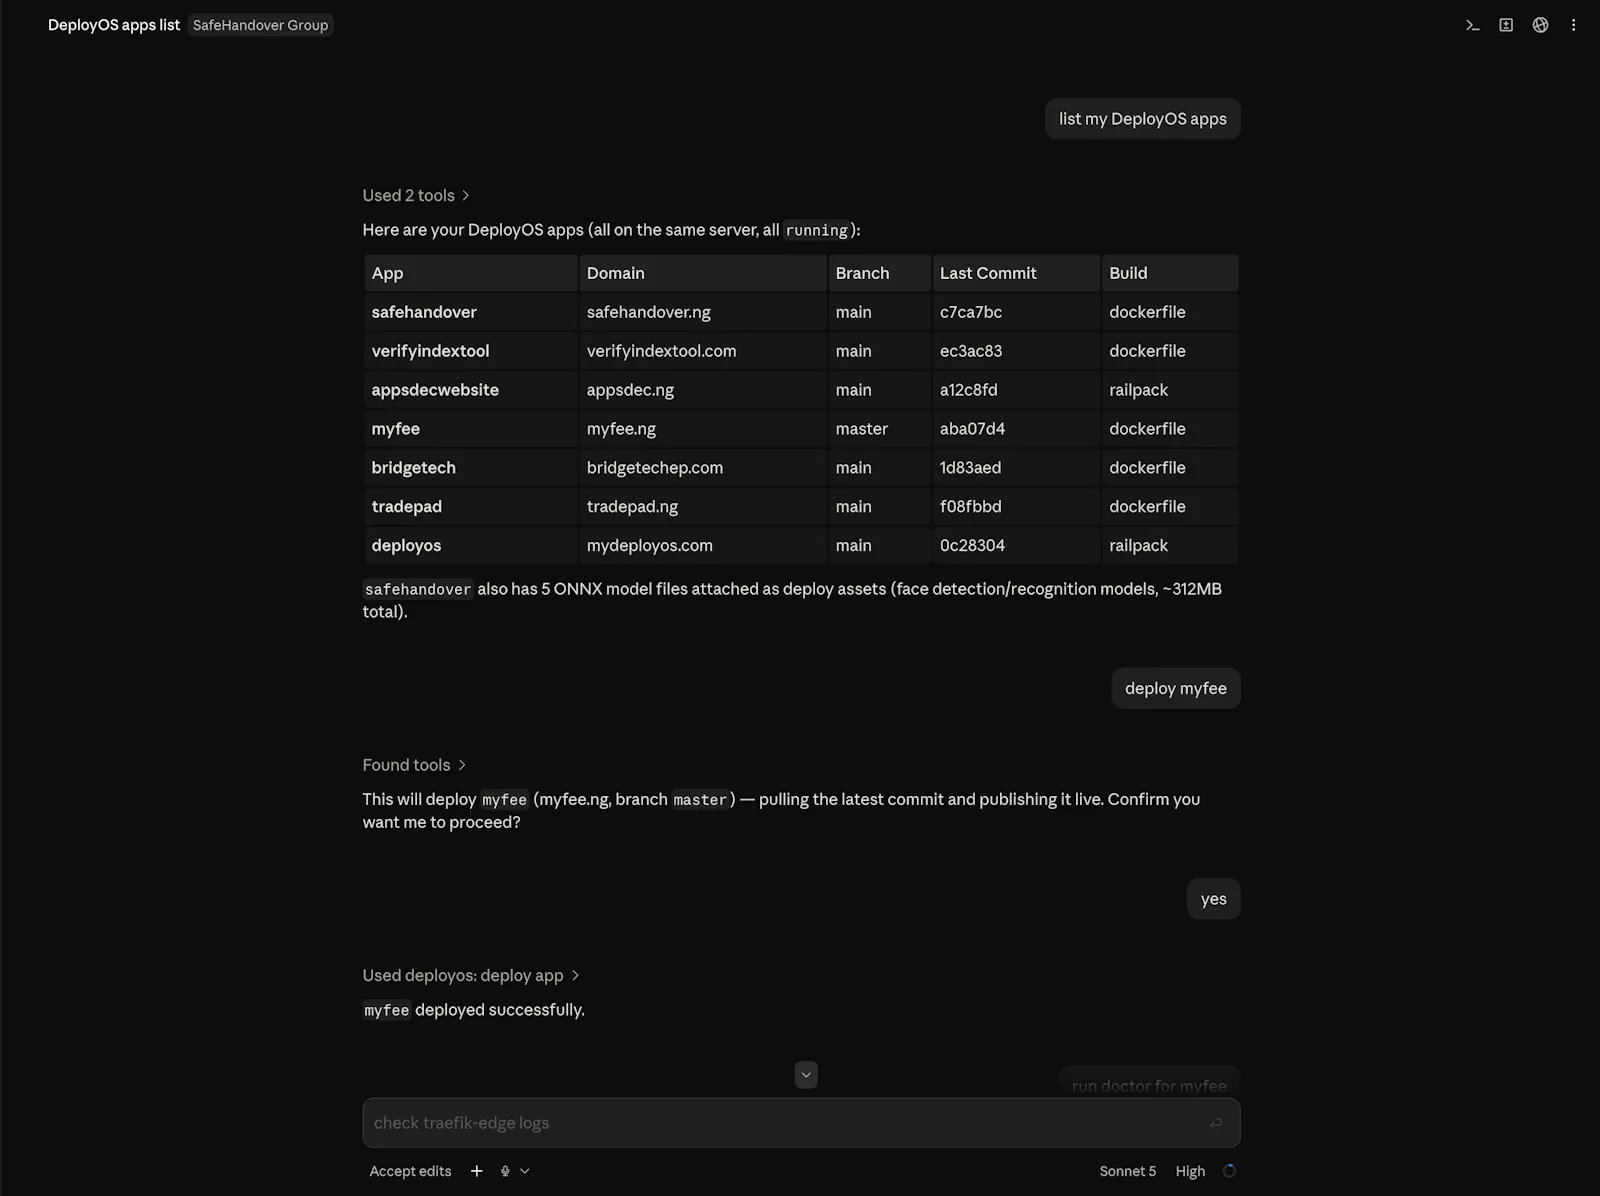1600x1196 pixels.
Task: Jump to bottom with the down-arrow button
Action: pos(806,1075)
